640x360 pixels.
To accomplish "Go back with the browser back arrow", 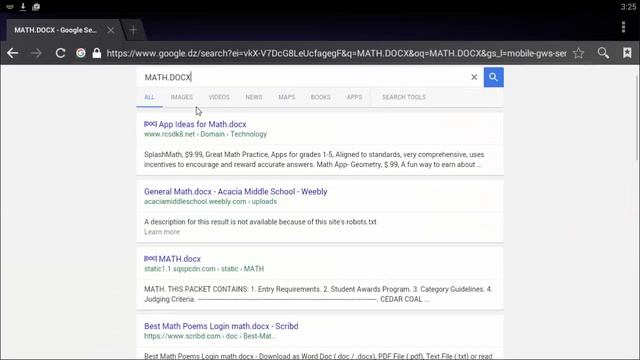I will click(x=13, y=53).
